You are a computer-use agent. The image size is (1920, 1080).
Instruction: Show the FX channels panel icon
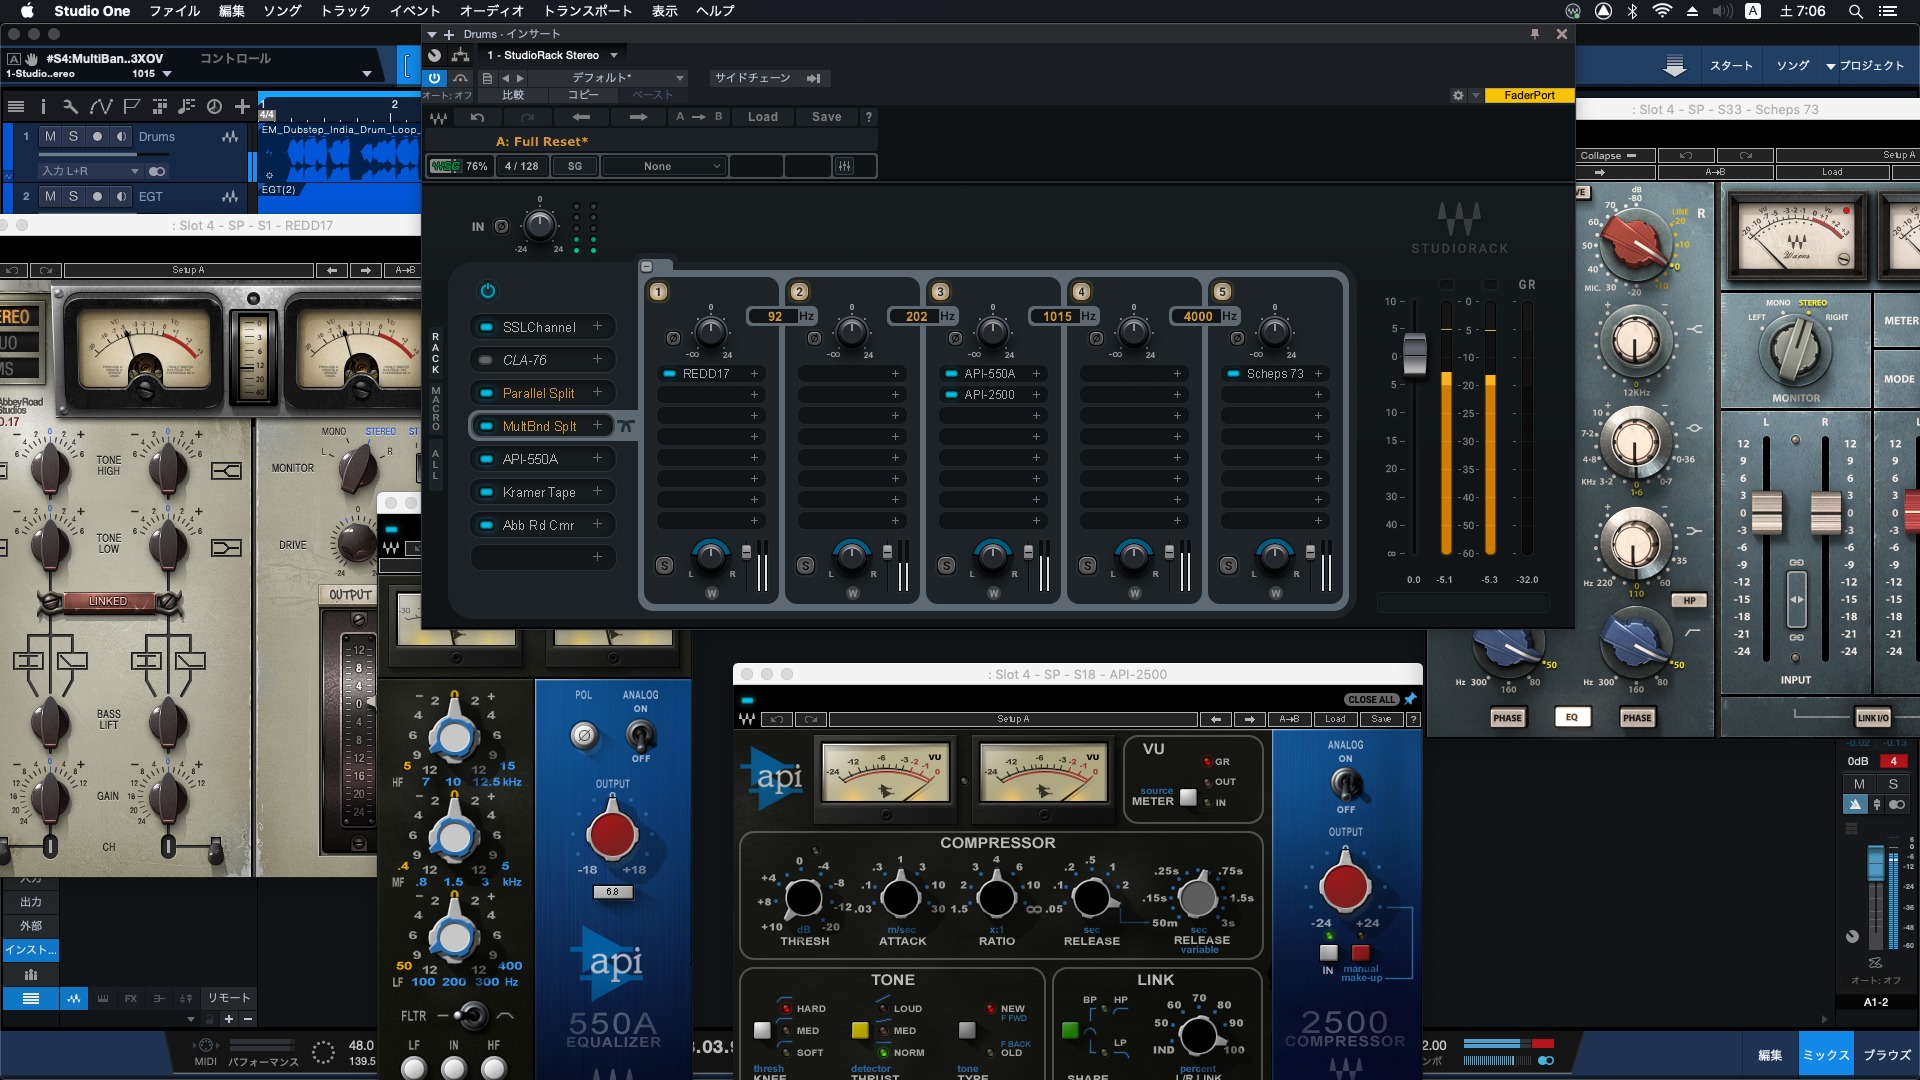131,998
